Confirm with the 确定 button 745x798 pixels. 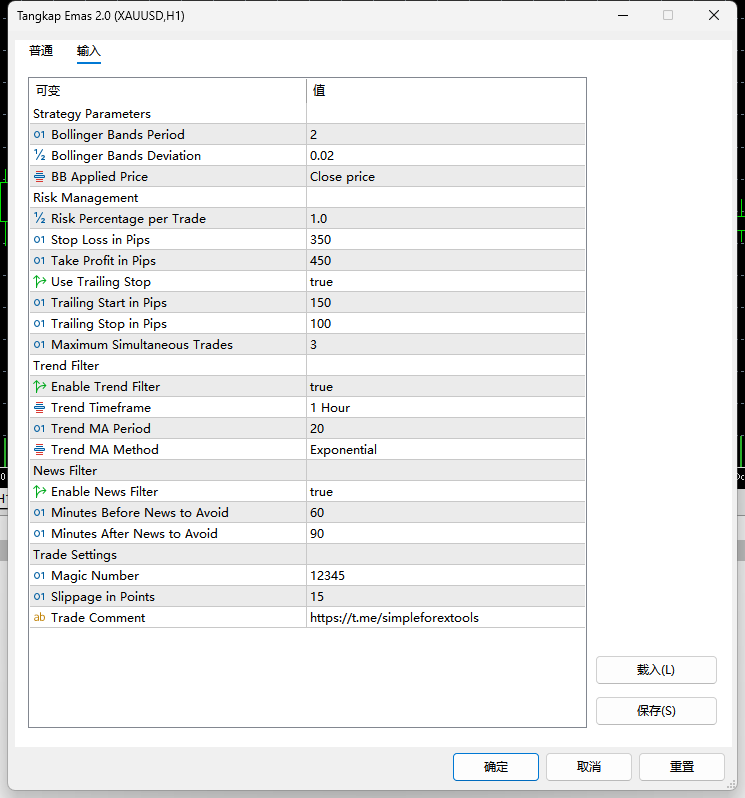(x=496, y=767)
